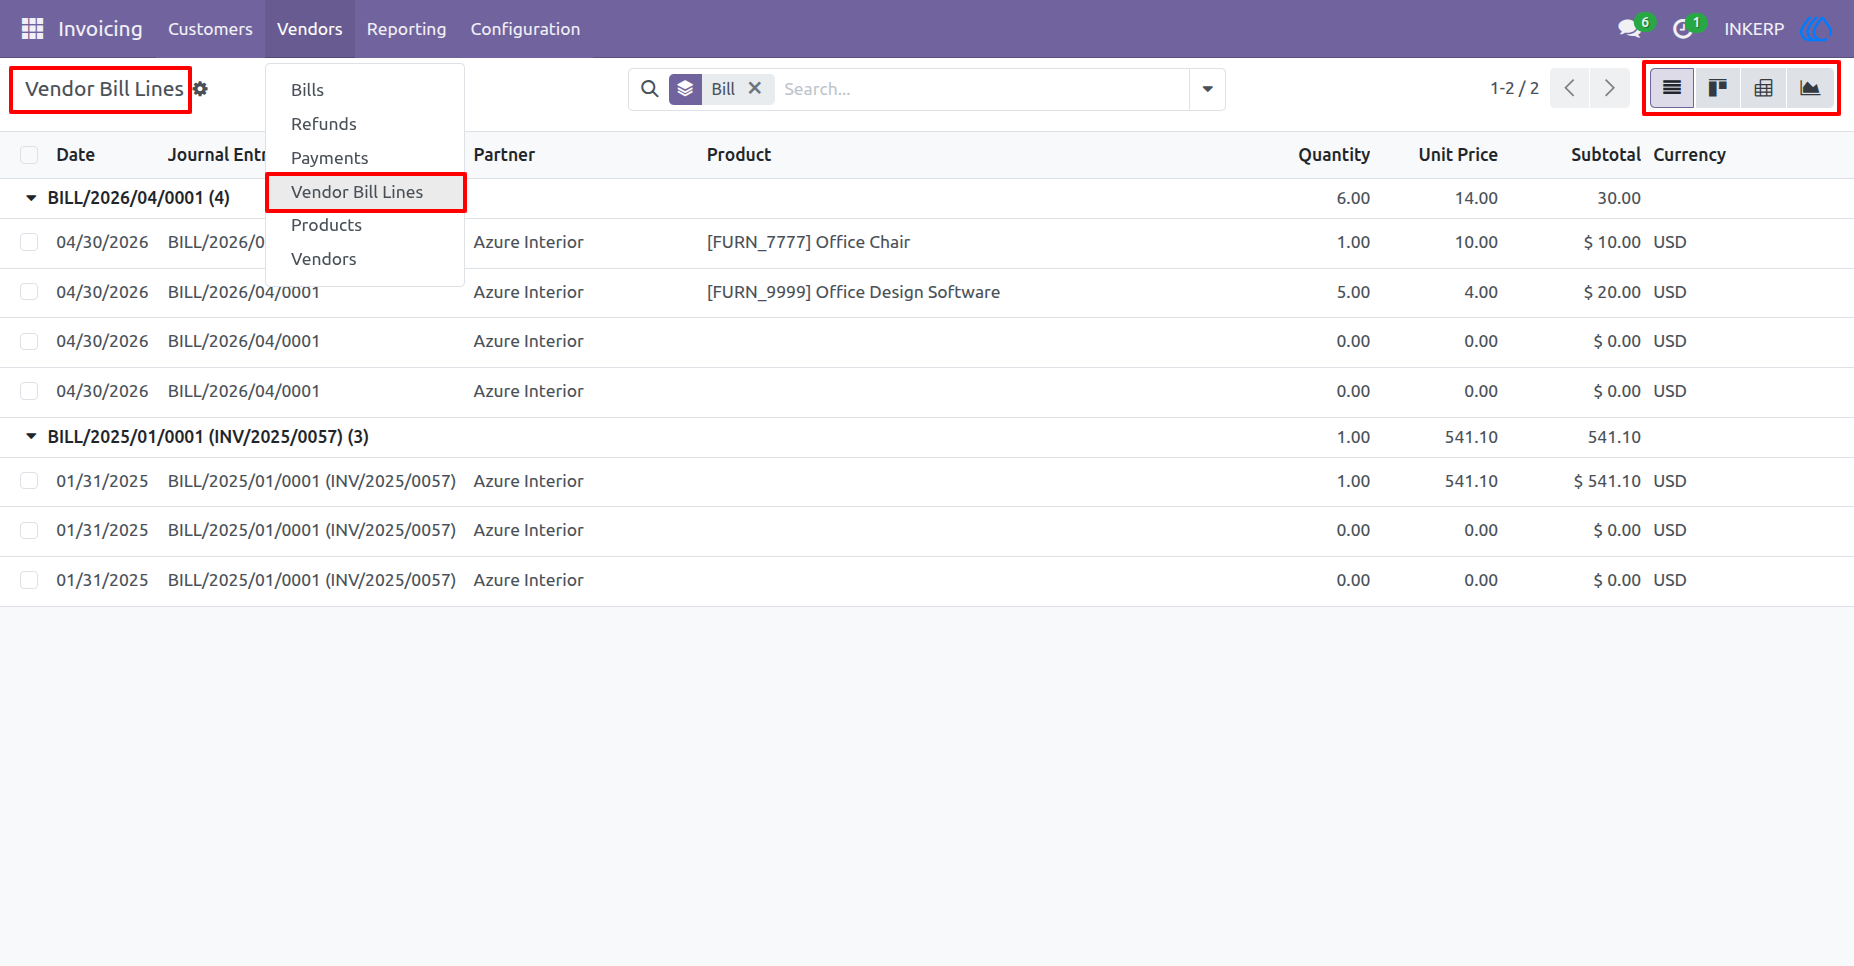Focus the search input field

coord(980,89)
